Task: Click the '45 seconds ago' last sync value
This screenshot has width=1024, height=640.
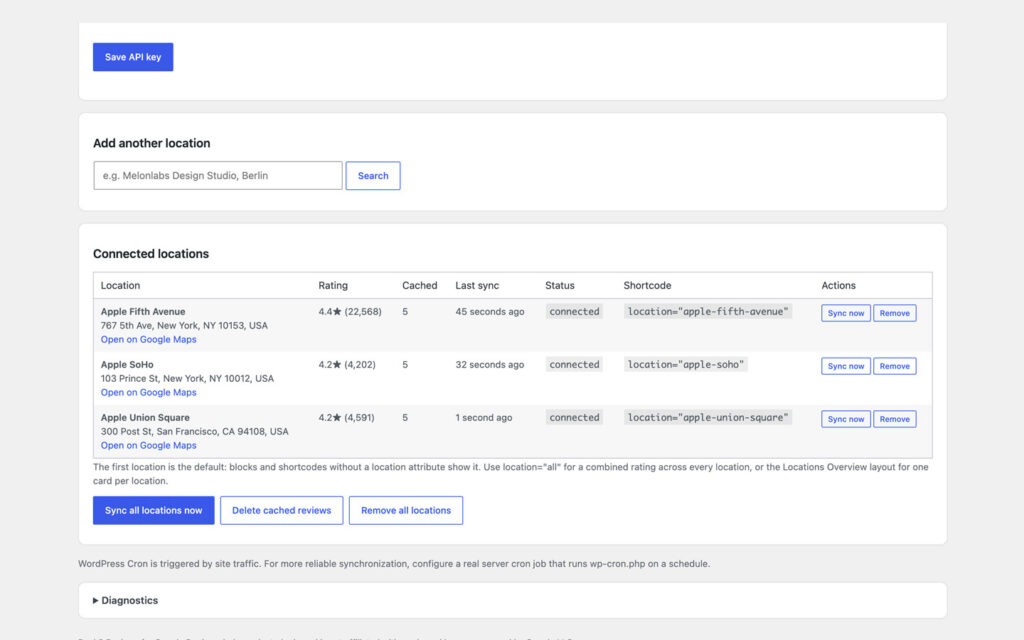Action: click(x=490, y=312)
